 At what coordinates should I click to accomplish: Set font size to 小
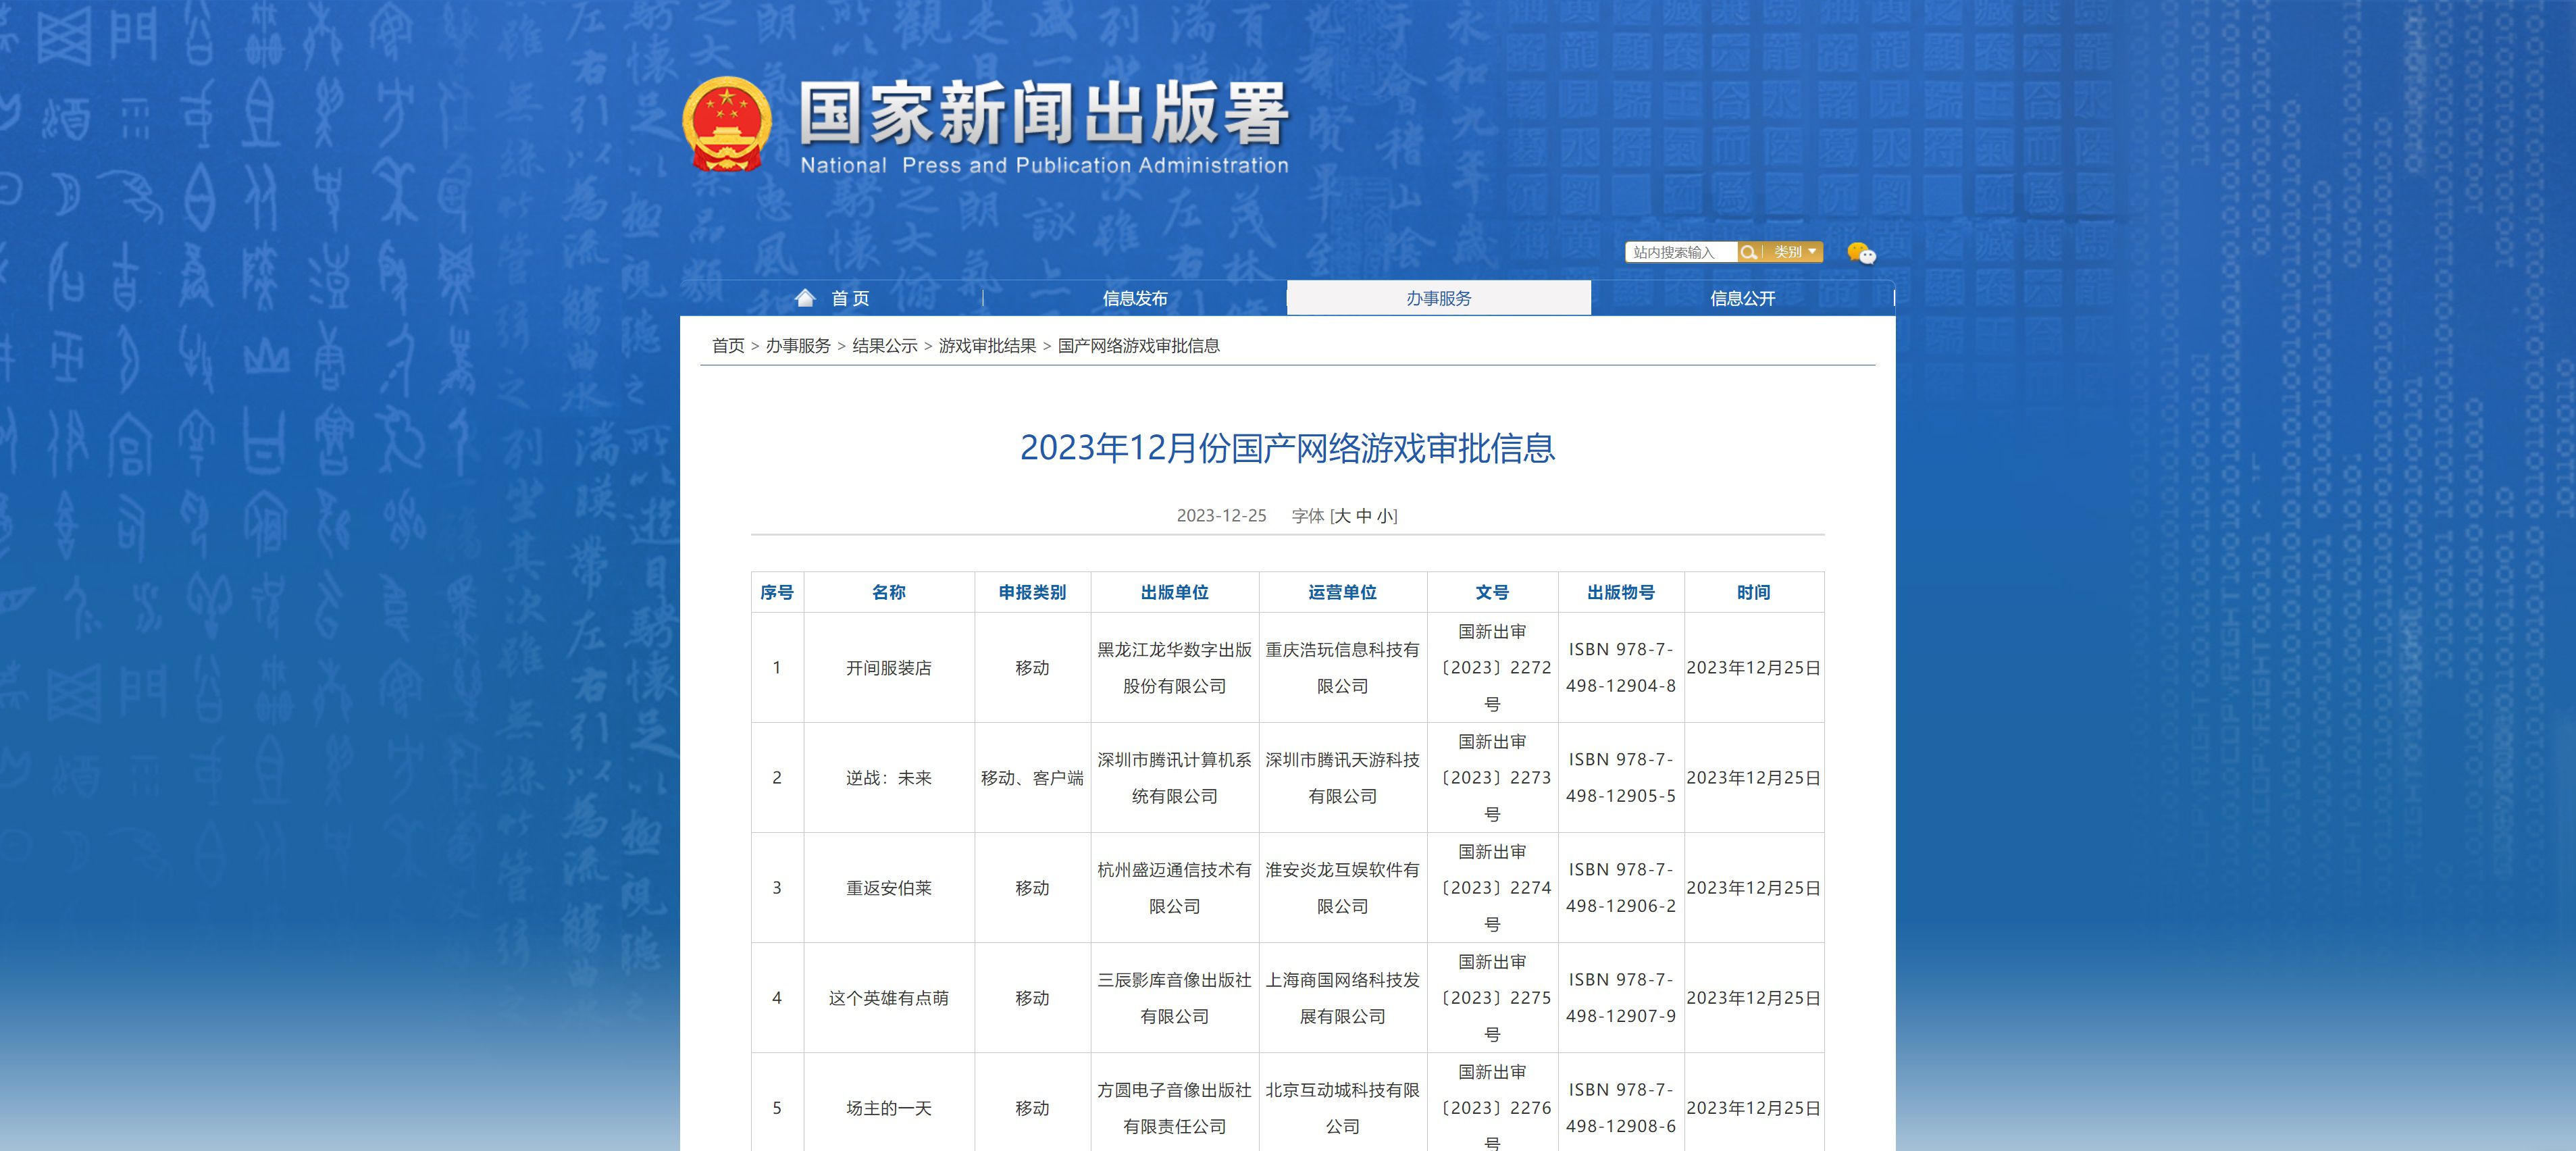coord(1385,516)
